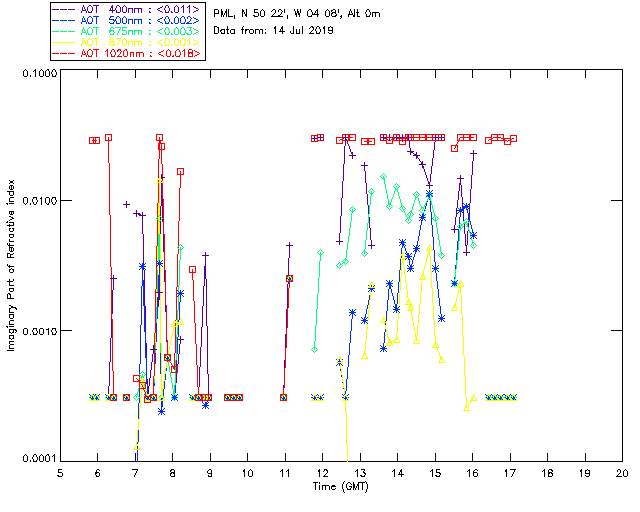Select the red dashed line sample in legend

coord(64,53)
